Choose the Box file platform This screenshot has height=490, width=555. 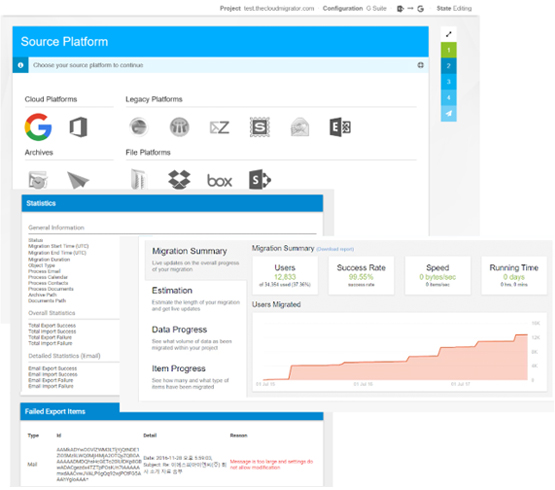(219, 181)
